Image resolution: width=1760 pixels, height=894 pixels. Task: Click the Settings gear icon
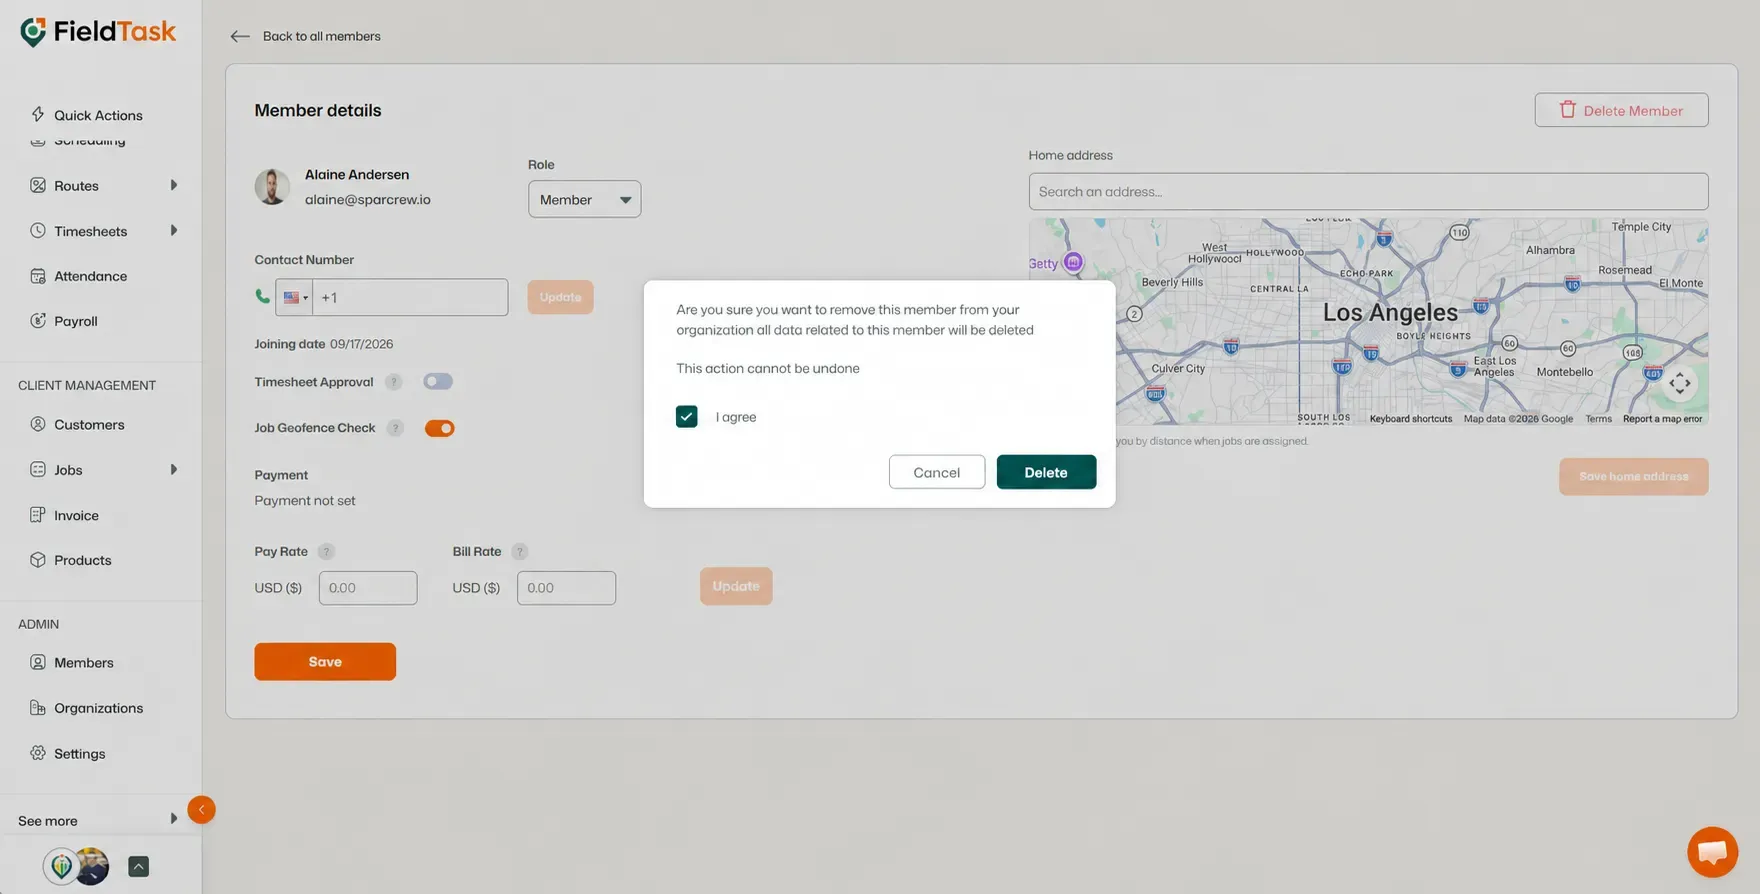point(38,753)
